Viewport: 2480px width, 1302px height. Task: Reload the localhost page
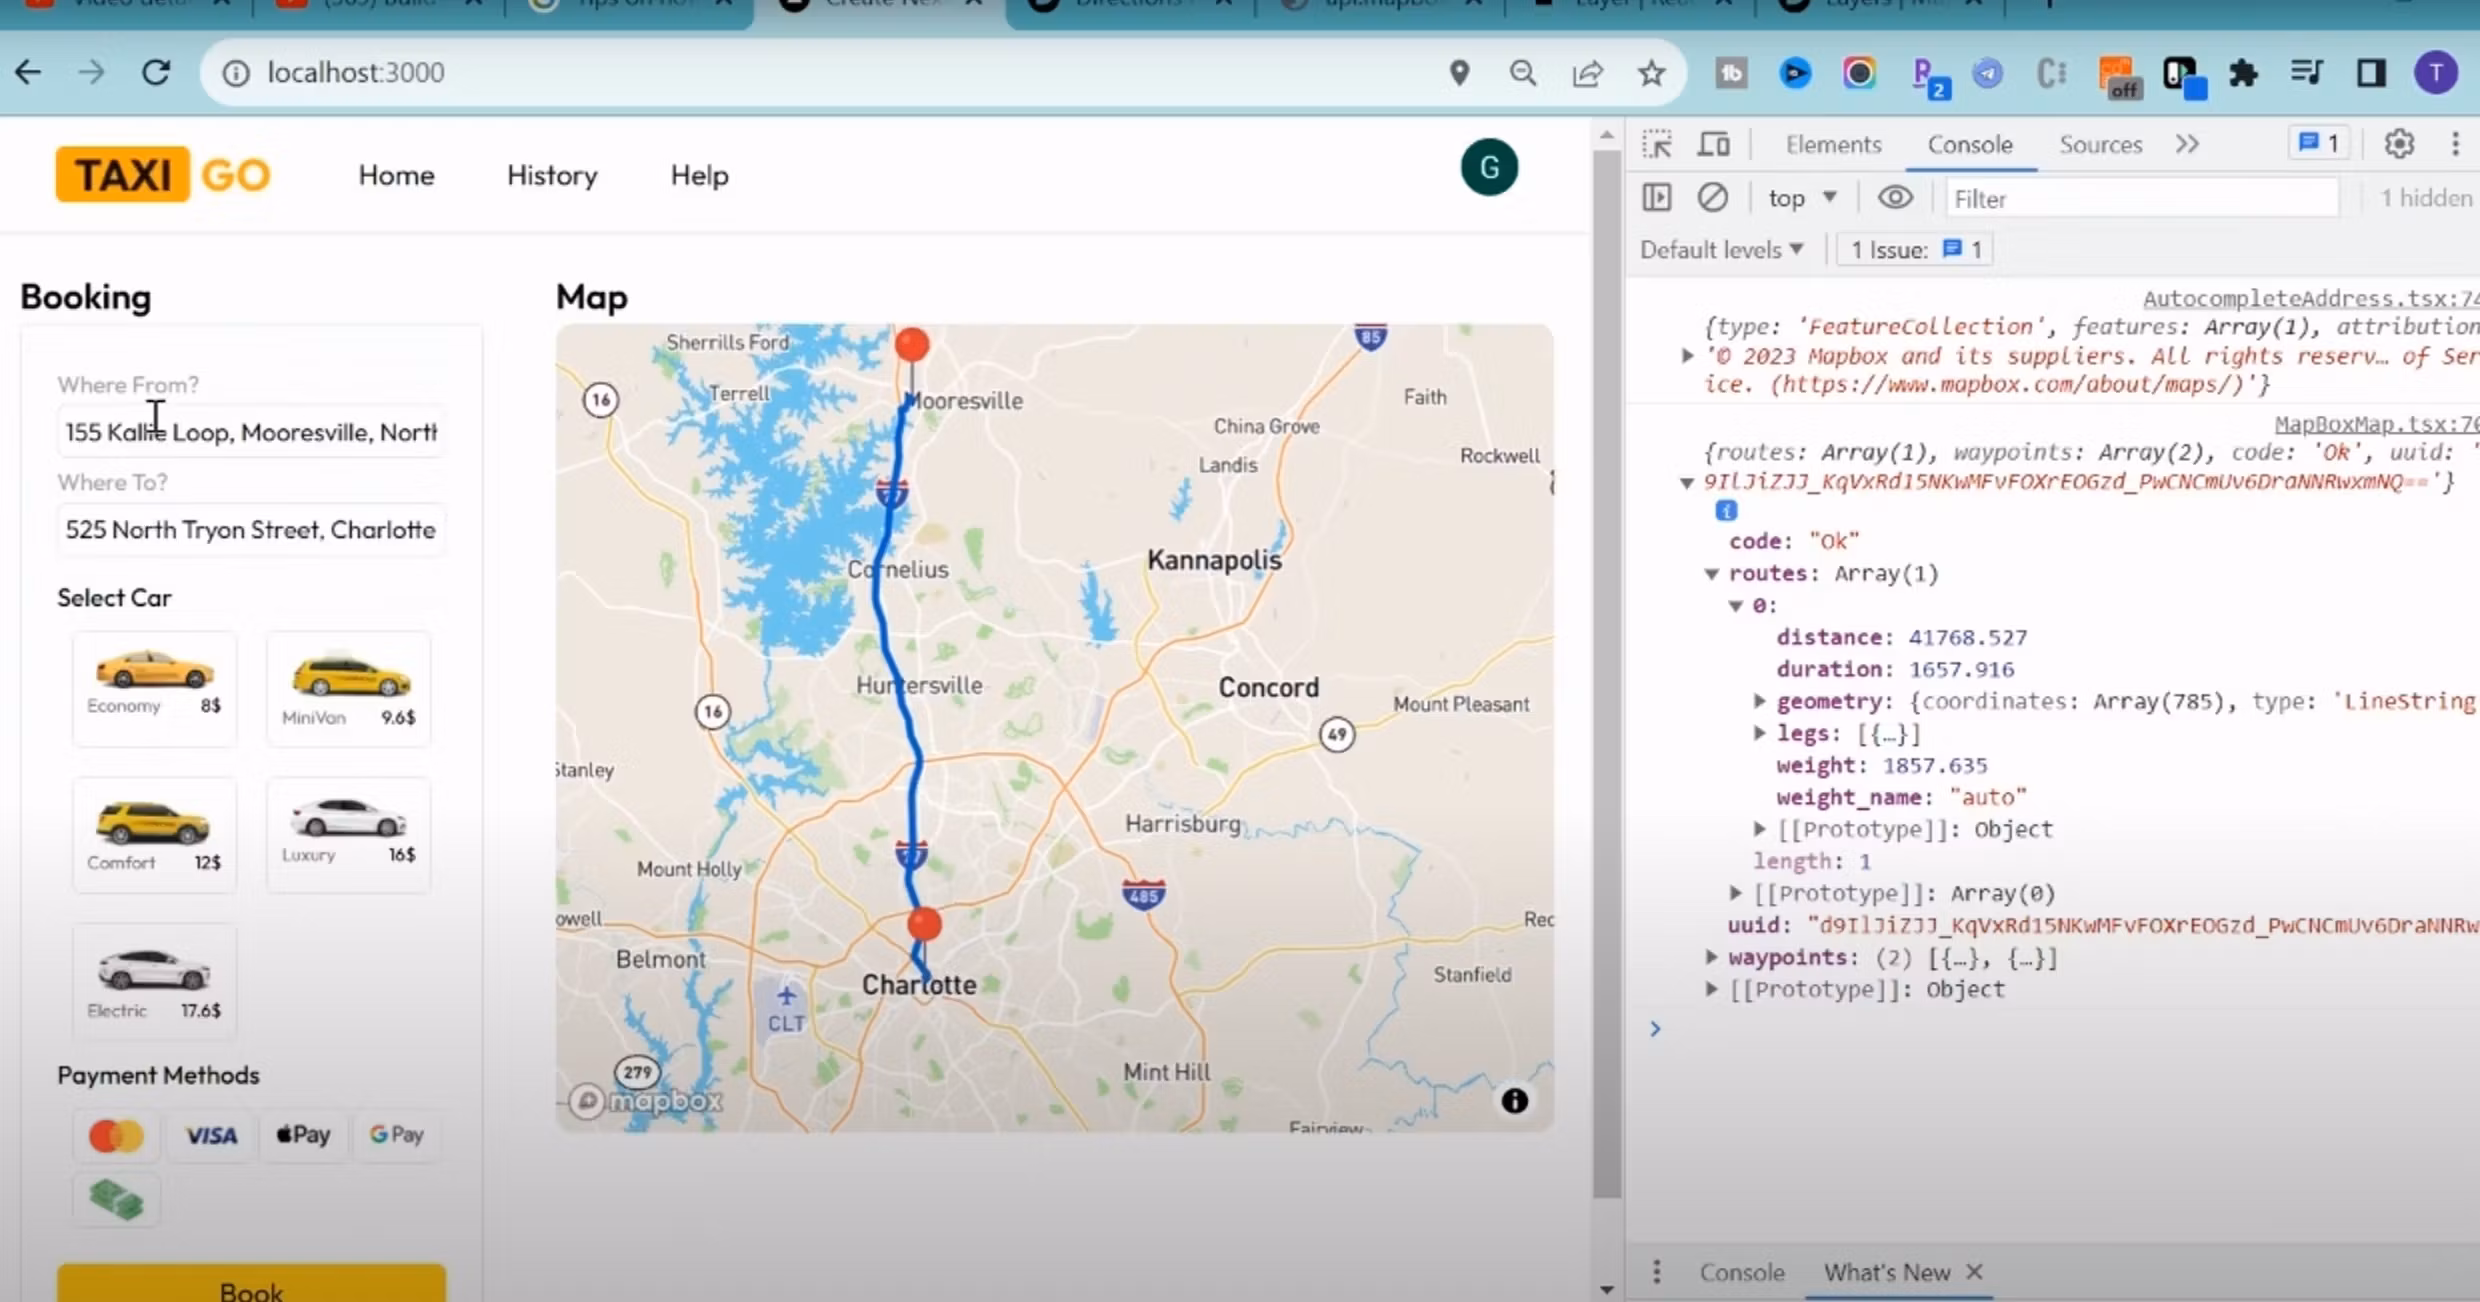156,73
